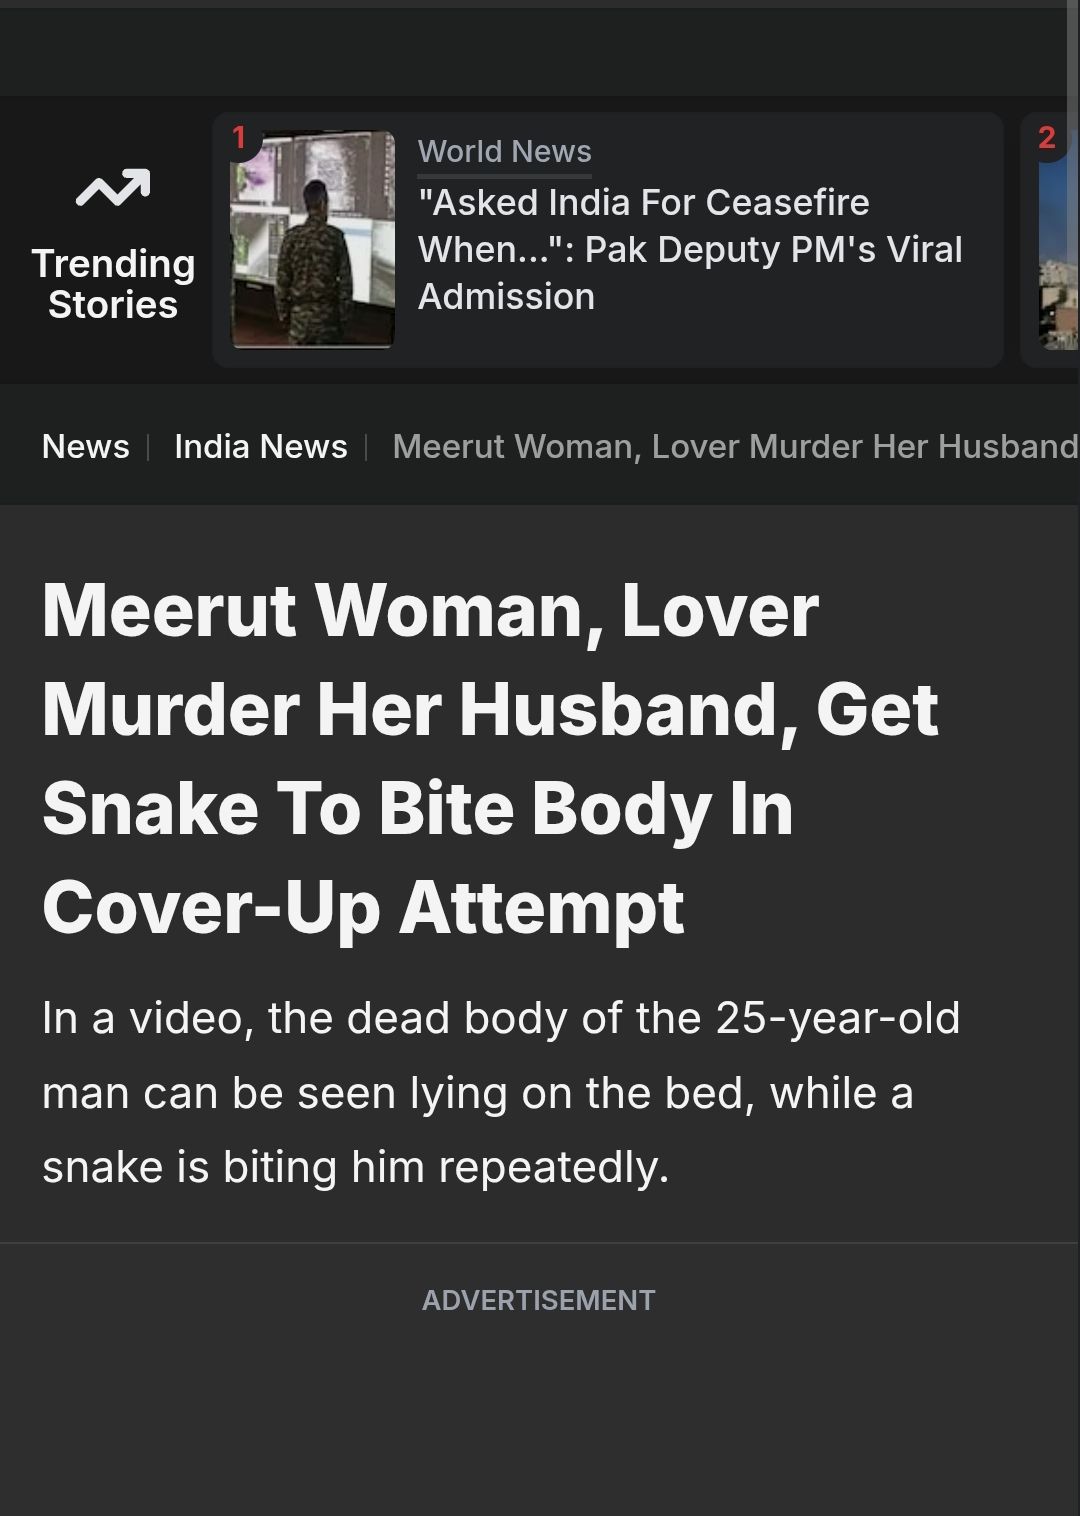The height and width of the screenshot is (1516, 1080).
Task: Click the Meerut Woman breadcrumb title
Action: click(x=735, y=446)
